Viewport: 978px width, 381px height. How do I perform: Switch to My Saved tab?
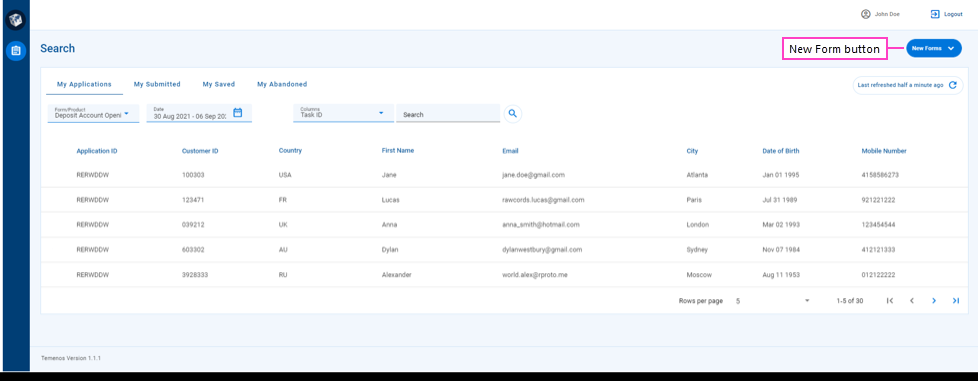point(219,84)
